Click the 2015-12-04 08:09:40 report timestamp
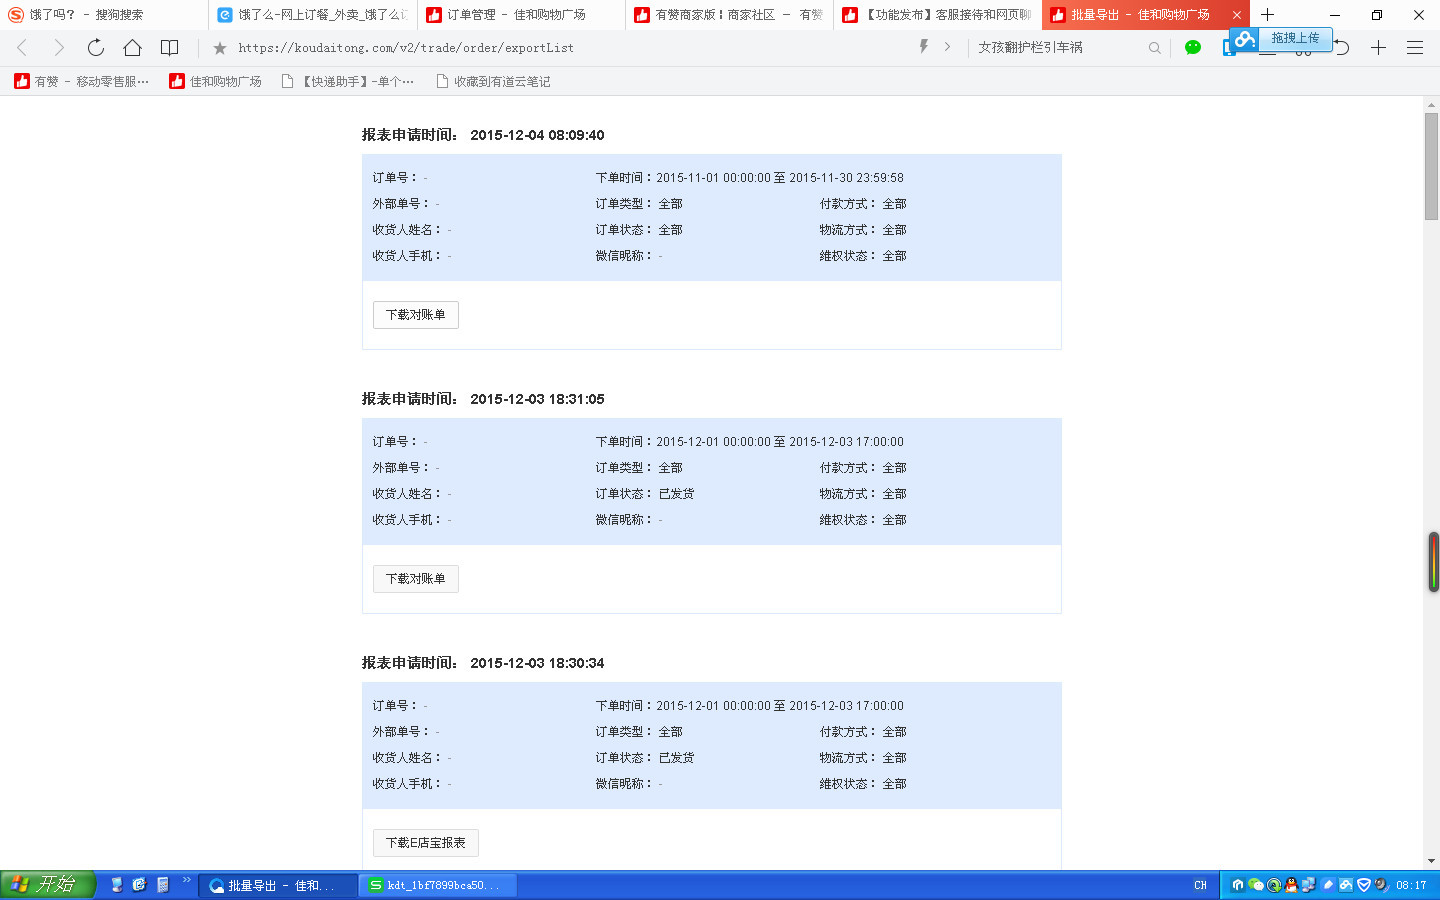Image resolution: width=1440 pixels, height=900 pixels. 537,135
